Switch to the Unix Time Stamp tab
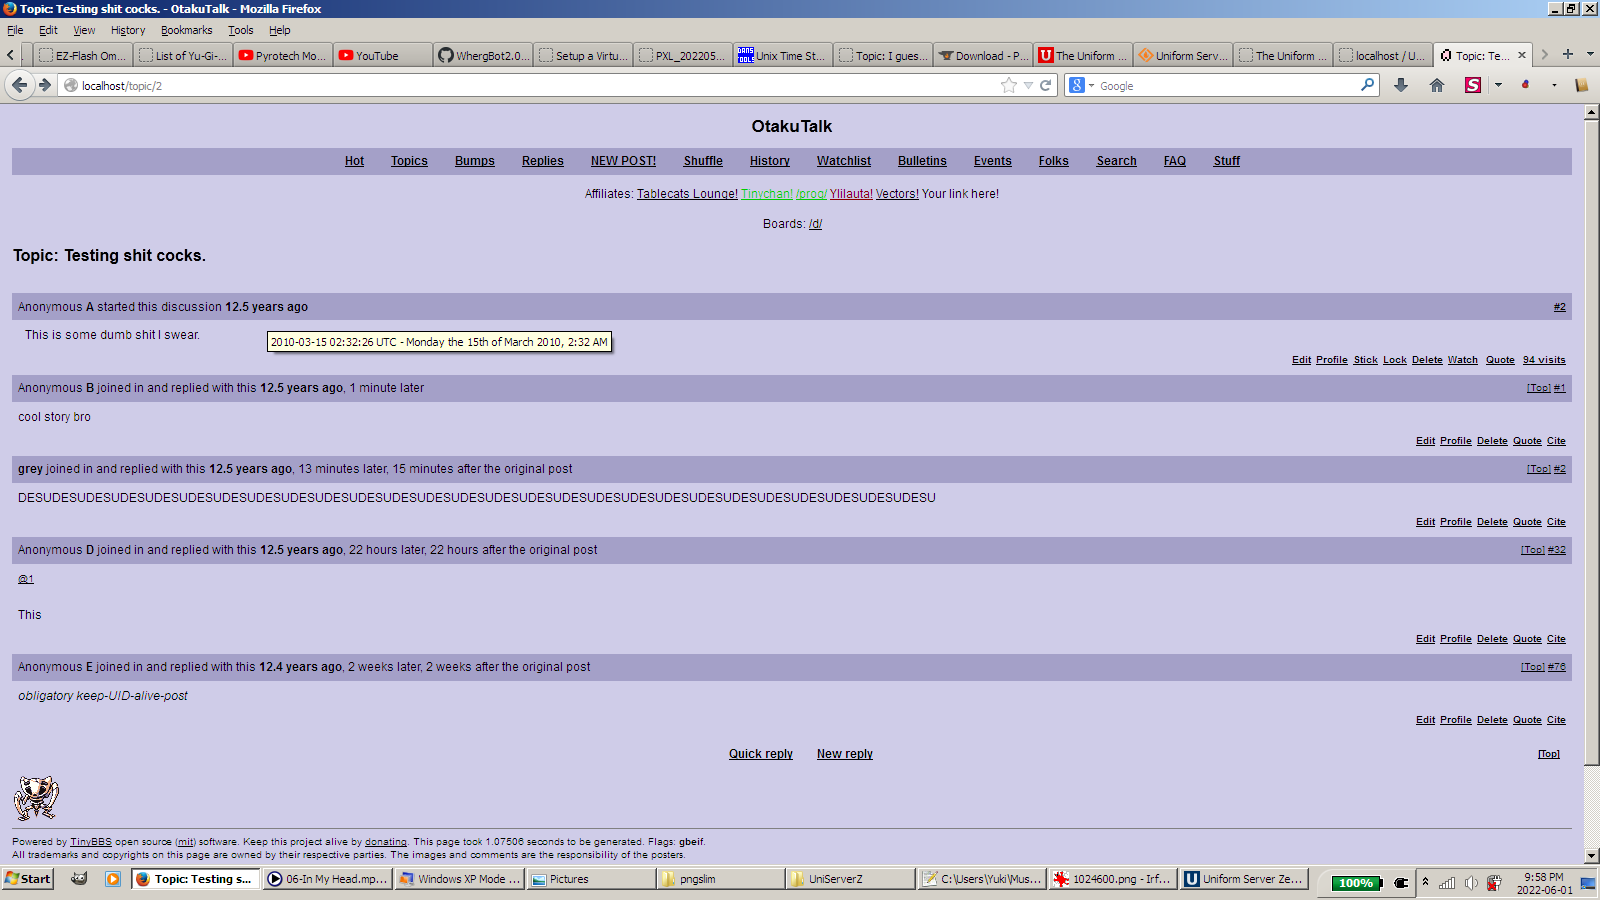Image resolution: width=1600 pixels, height=900 pixels. click(782, 56)
